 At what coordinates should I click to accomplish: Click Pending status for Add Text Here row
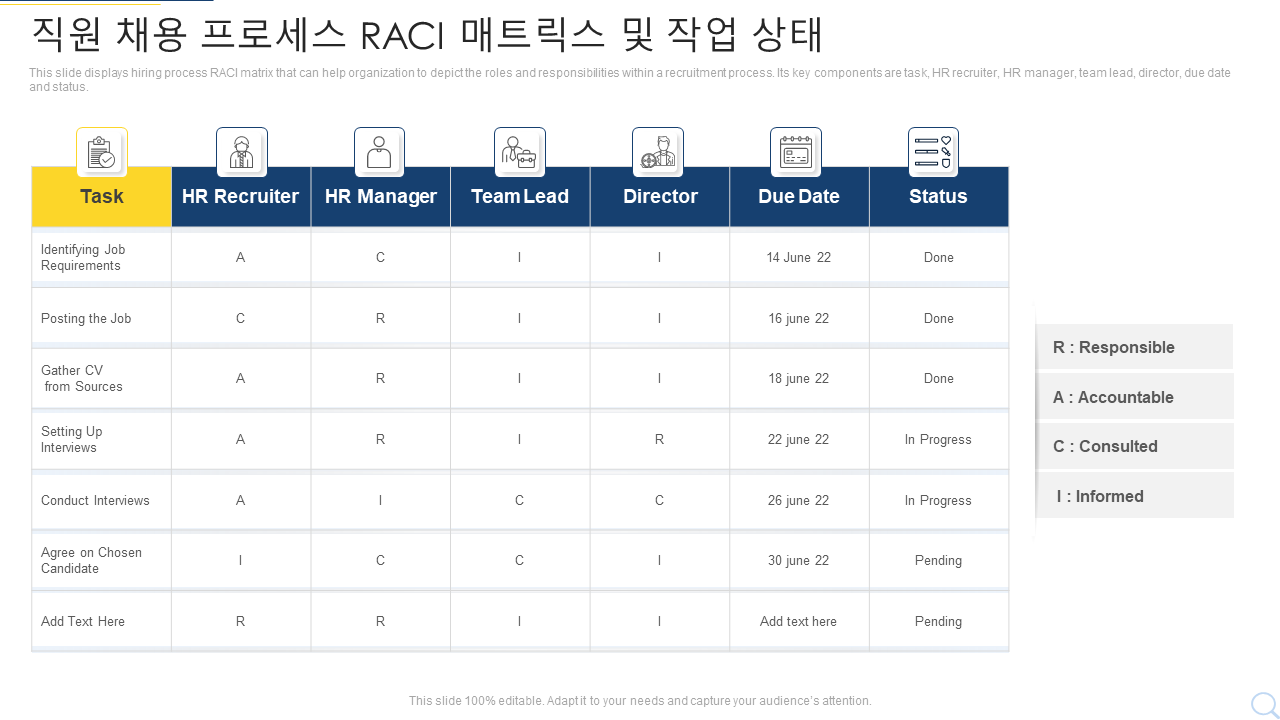[939, 621]
